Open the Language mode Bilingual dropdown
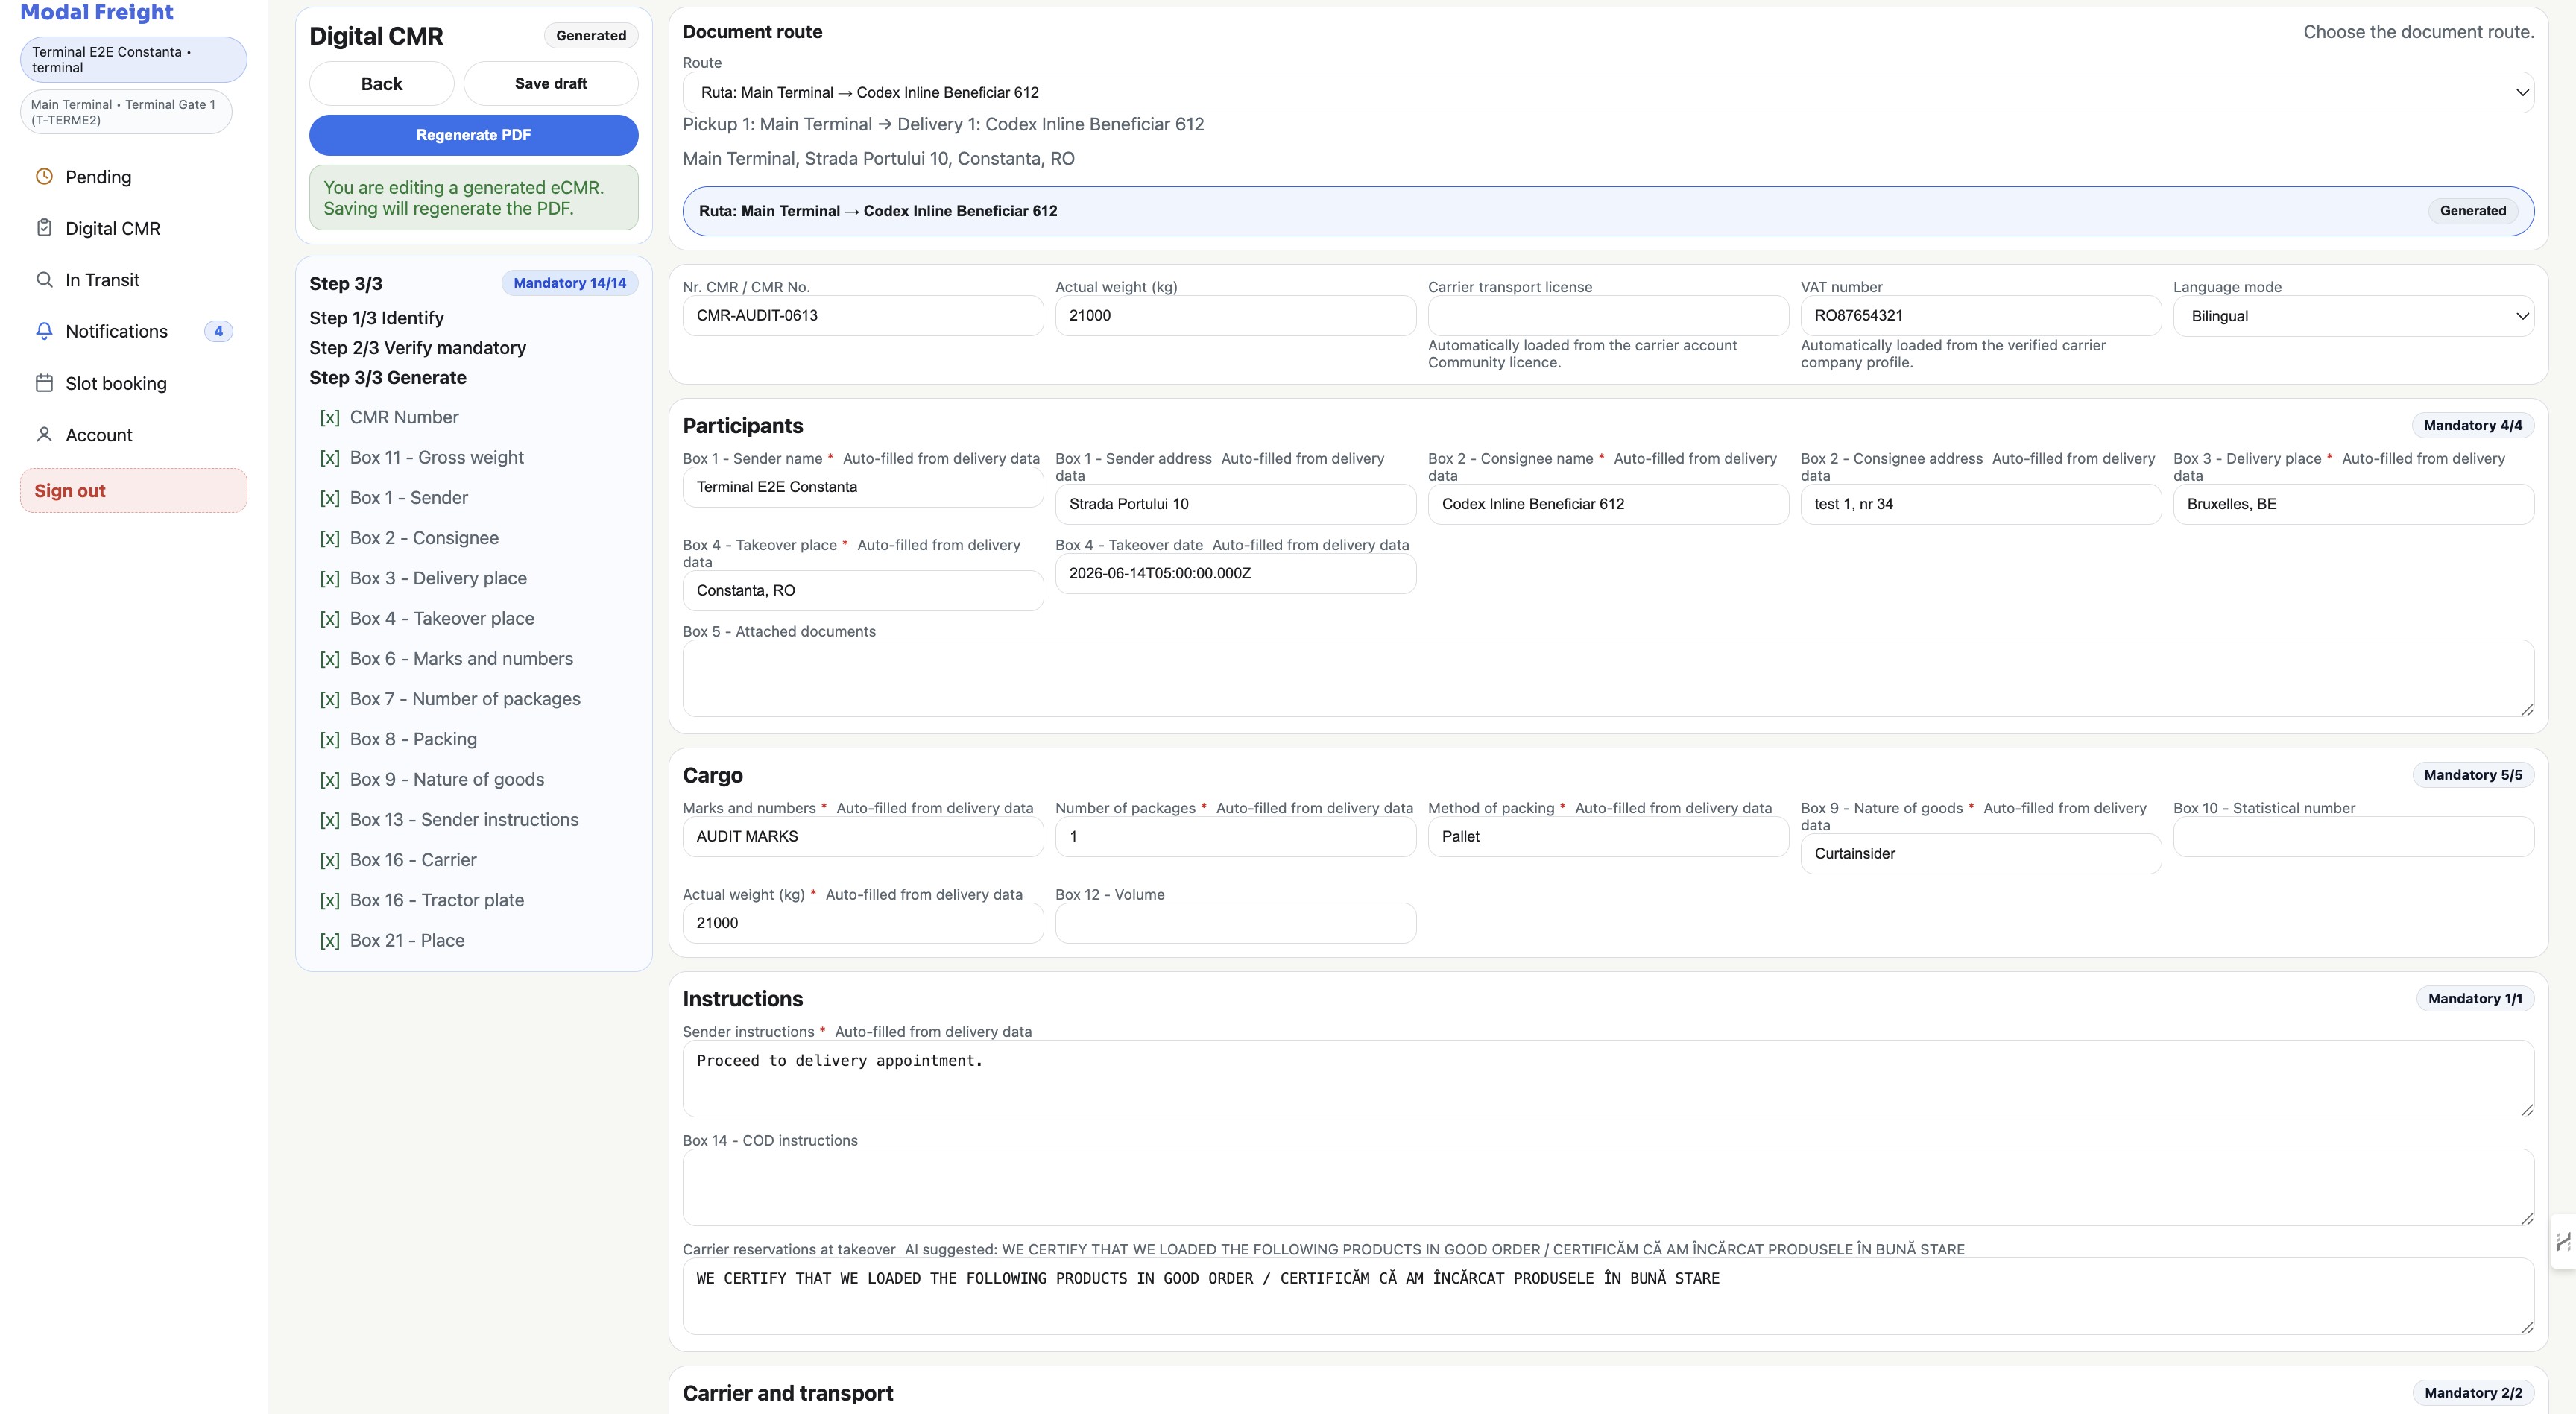The image size is (2576, 1414). pos(2353,316)
